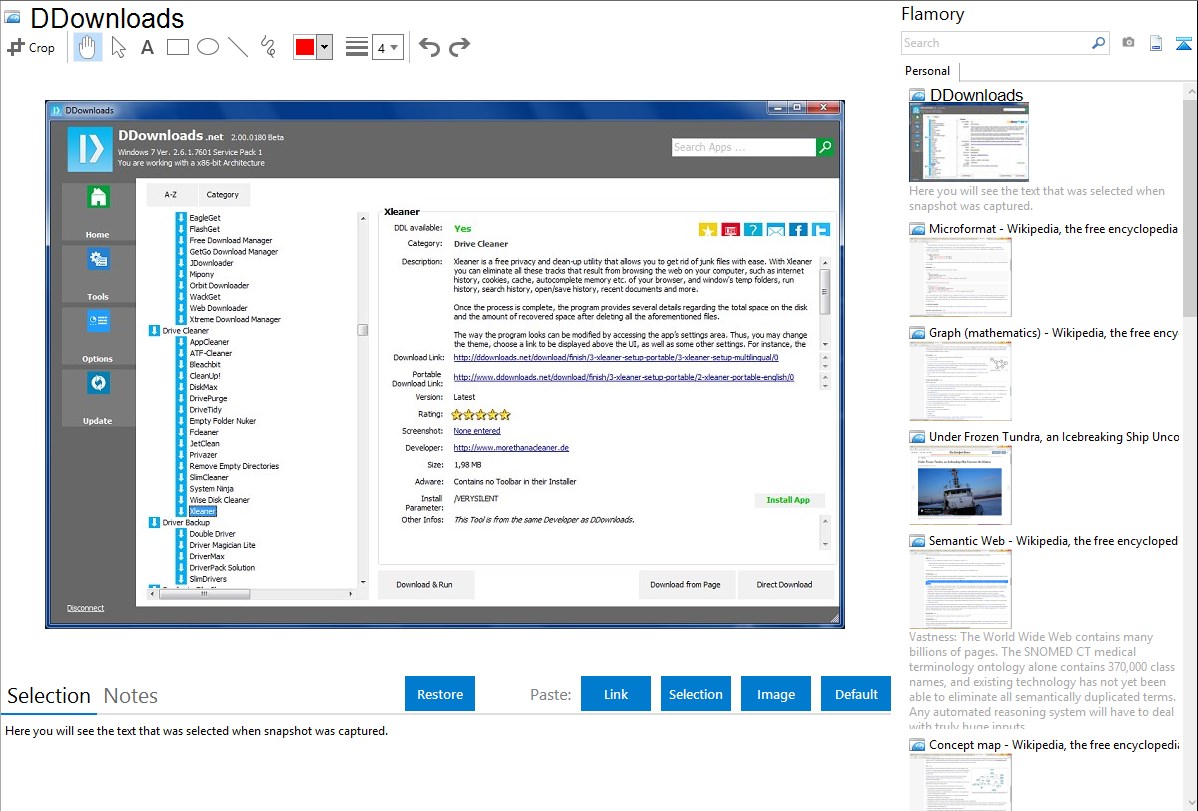Click the green Install App button
The image size is (1198, 811).
[788, 500]
